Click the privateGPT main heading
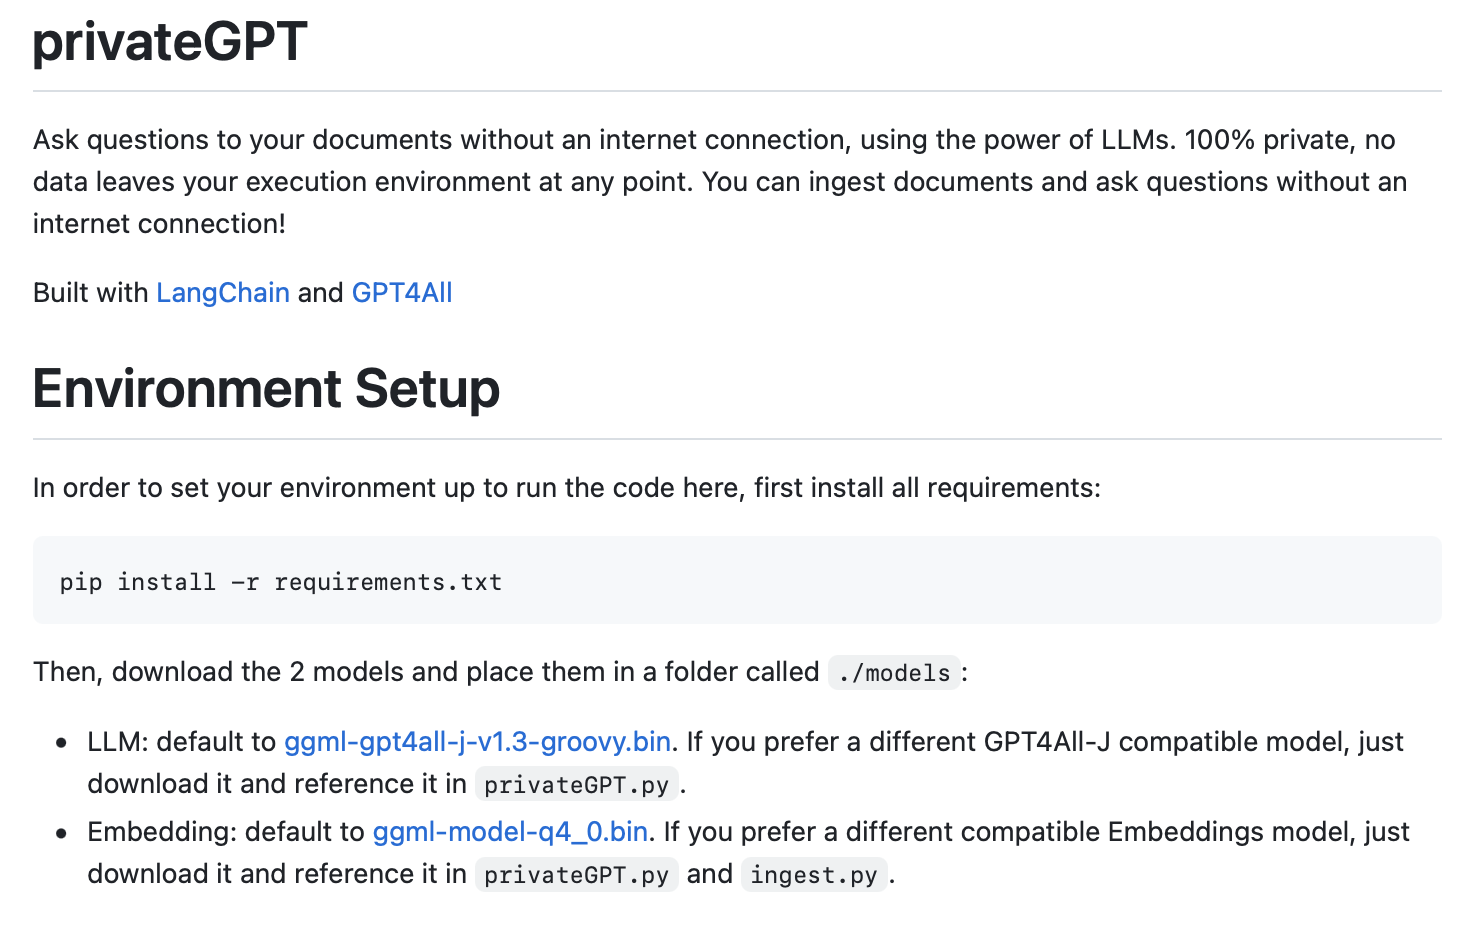The width and height of the screenshot is (1482, 926). click(x=170, y=42)
